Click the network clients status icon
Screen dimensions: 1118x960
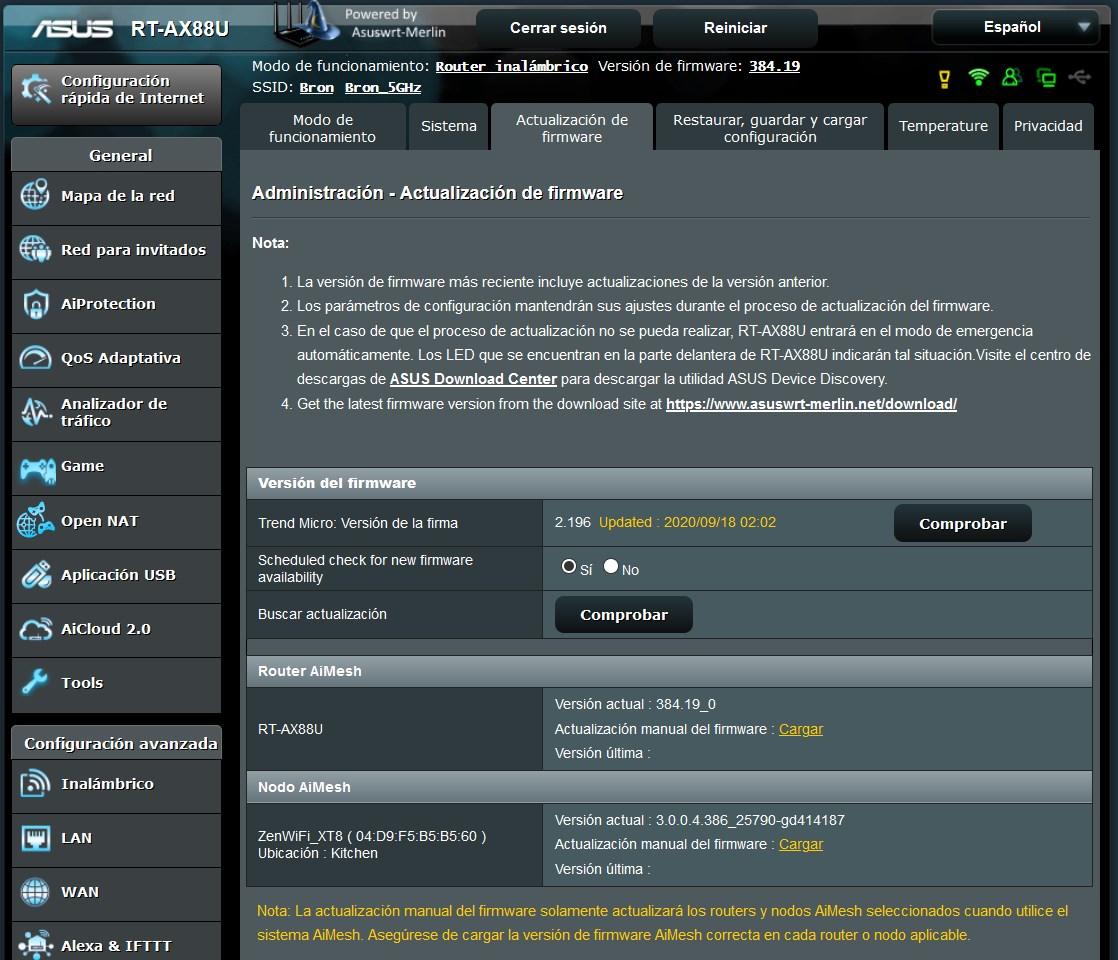[x=1046, y=78]
